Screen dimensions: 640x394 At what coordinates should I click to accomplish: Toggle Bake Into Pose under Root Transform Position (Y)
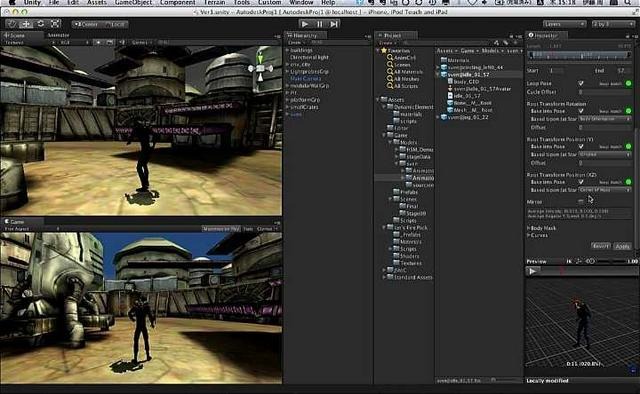[581, 146]
